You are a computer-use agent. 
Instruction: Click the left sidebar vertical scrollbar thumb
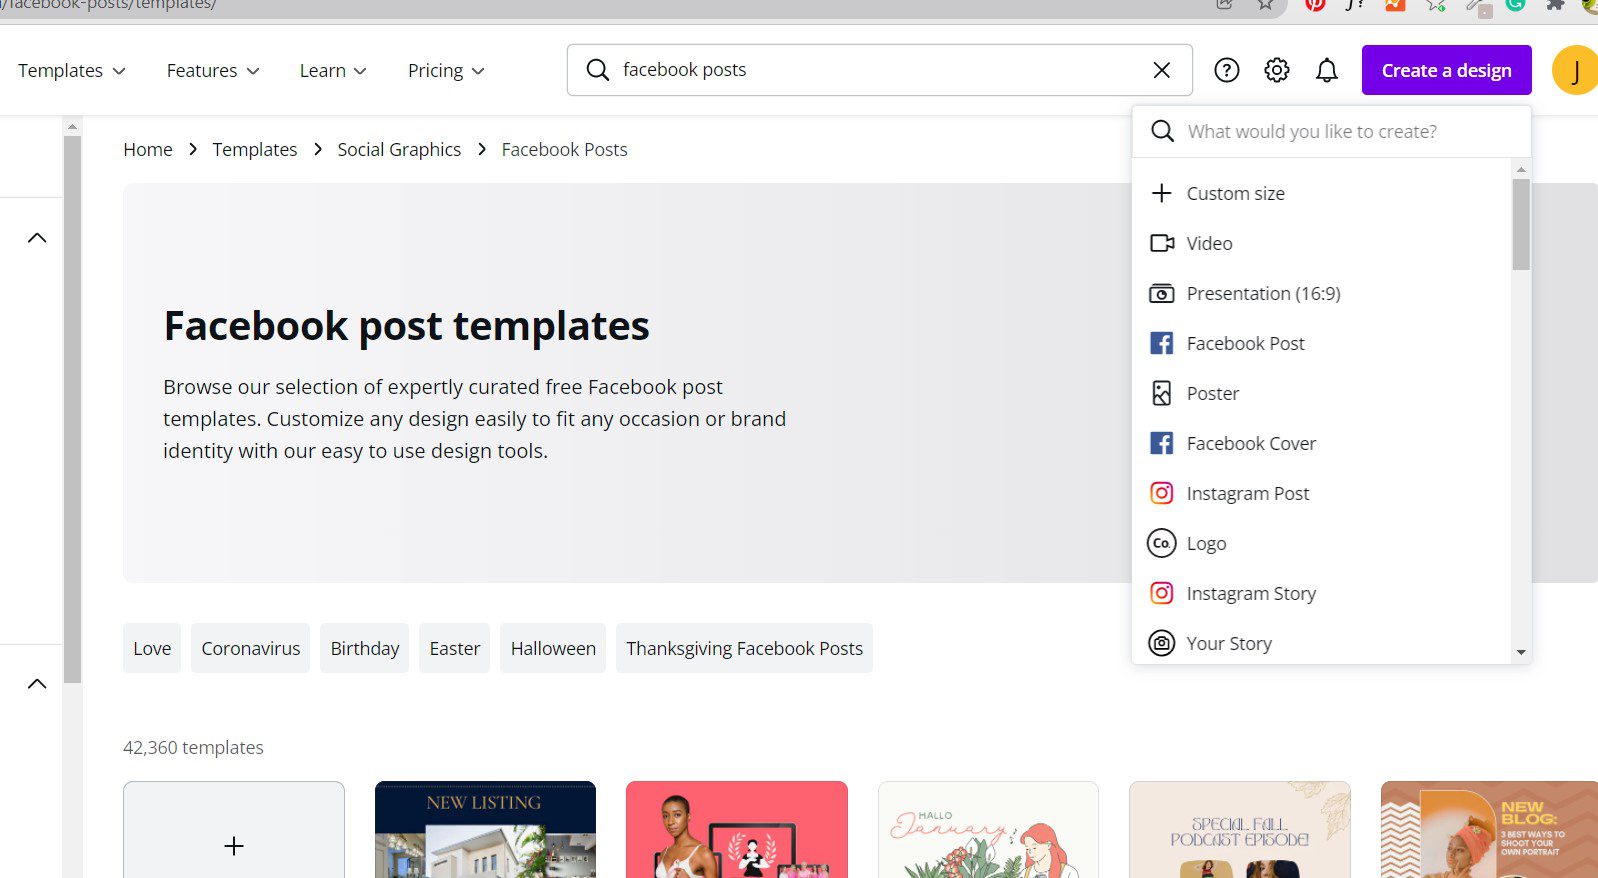(72, 410)
